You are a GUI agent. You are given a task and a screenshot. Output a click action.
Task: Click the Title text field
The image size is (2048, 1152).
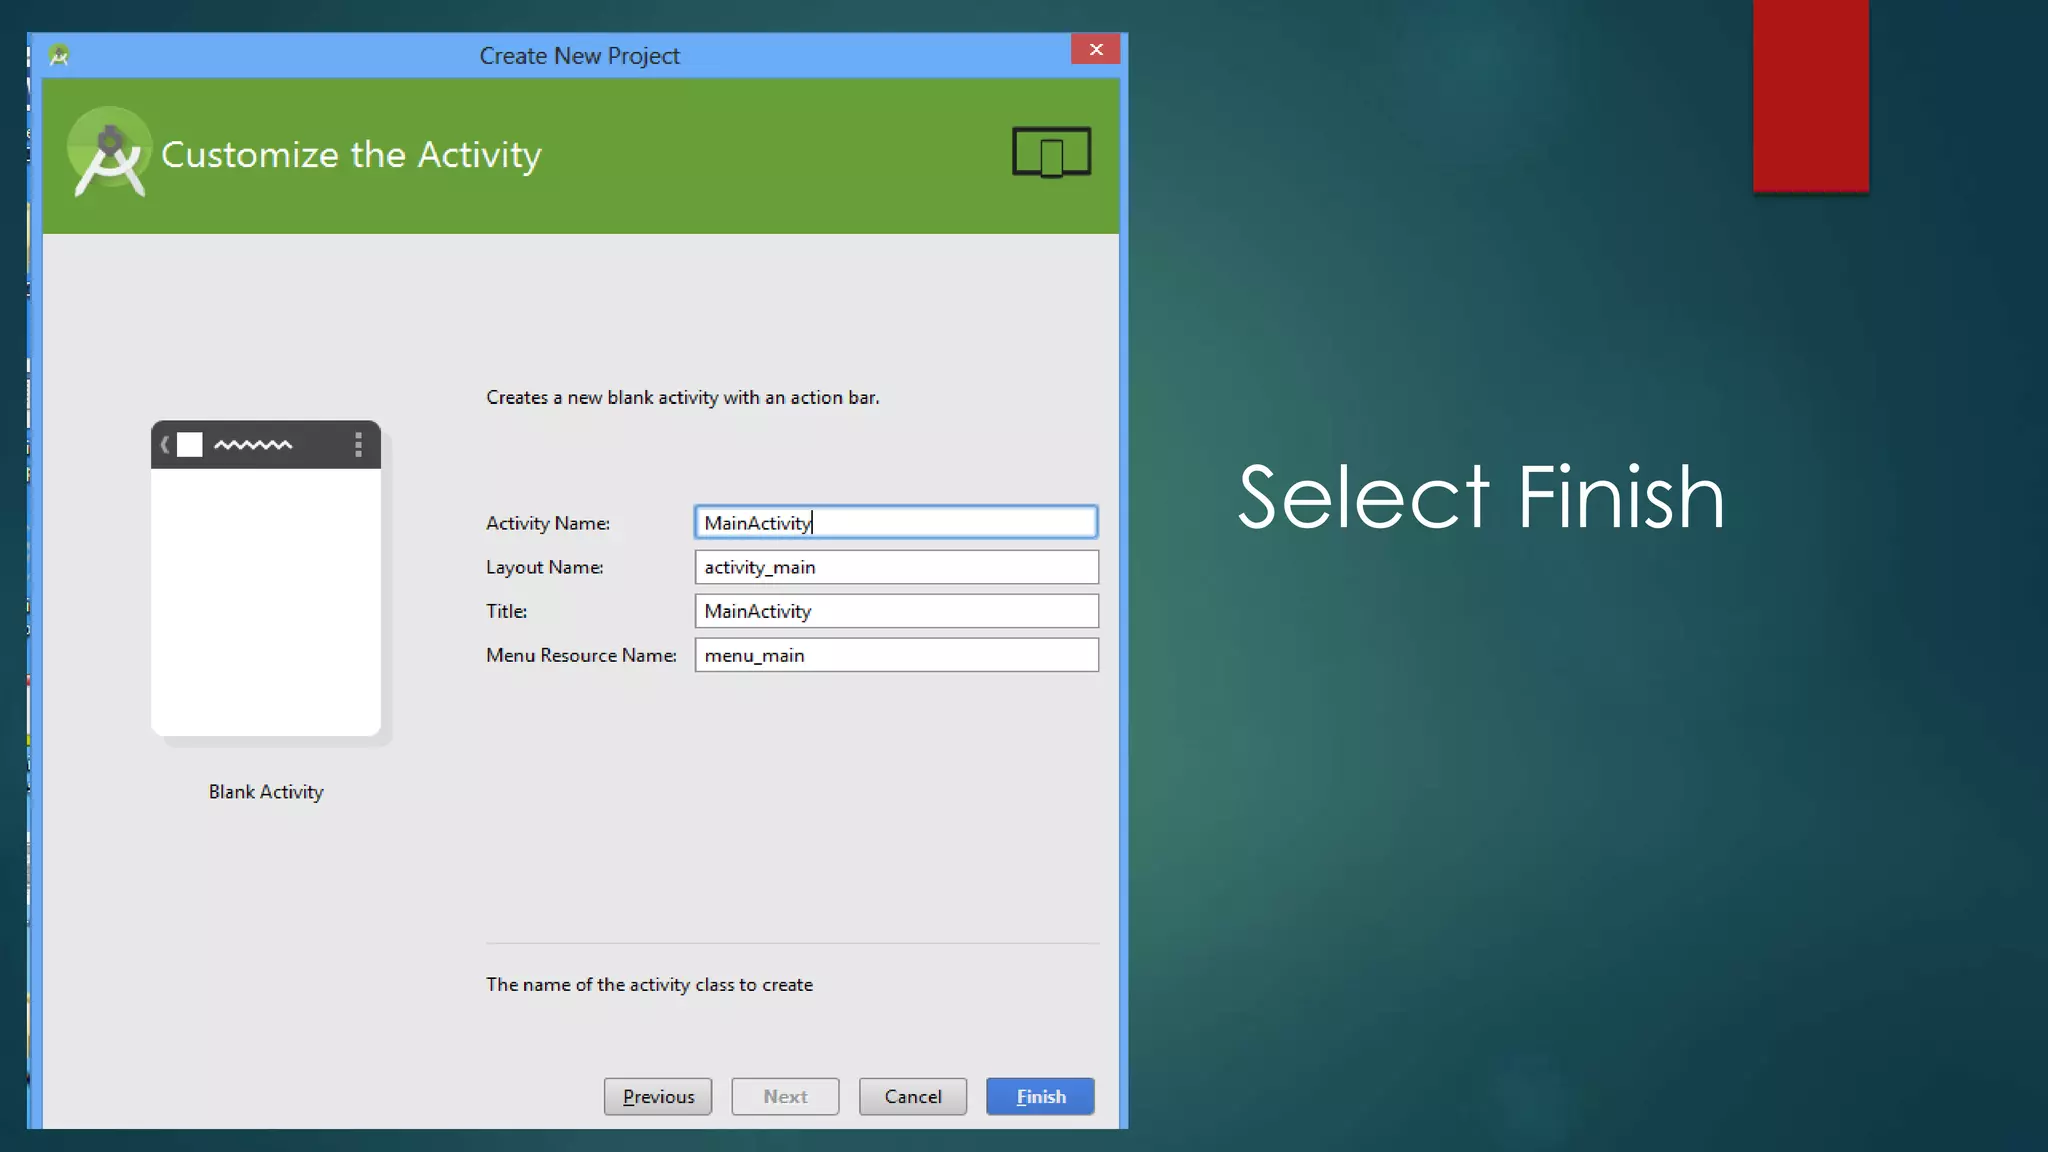896,611
